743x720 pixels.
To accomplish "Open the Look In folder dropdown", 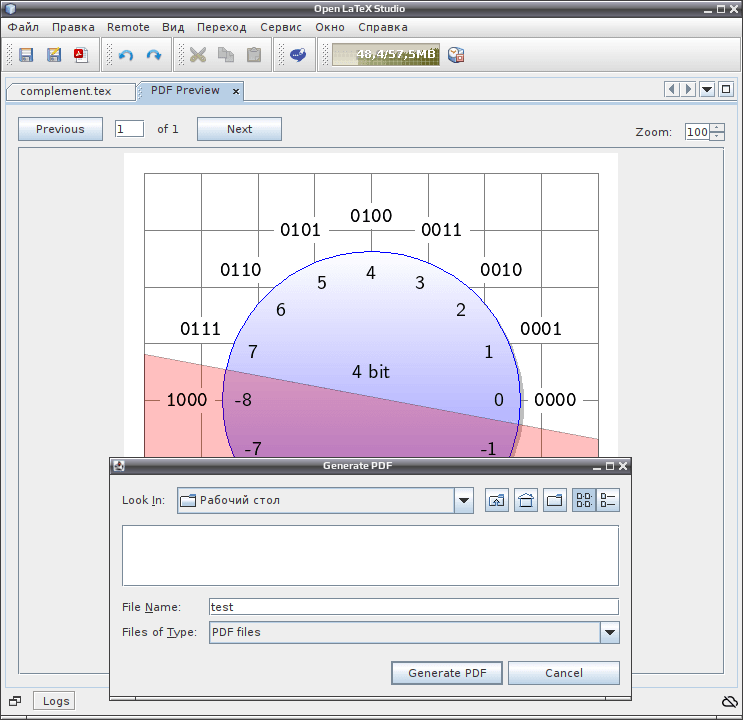I will (x=464, y=500).
